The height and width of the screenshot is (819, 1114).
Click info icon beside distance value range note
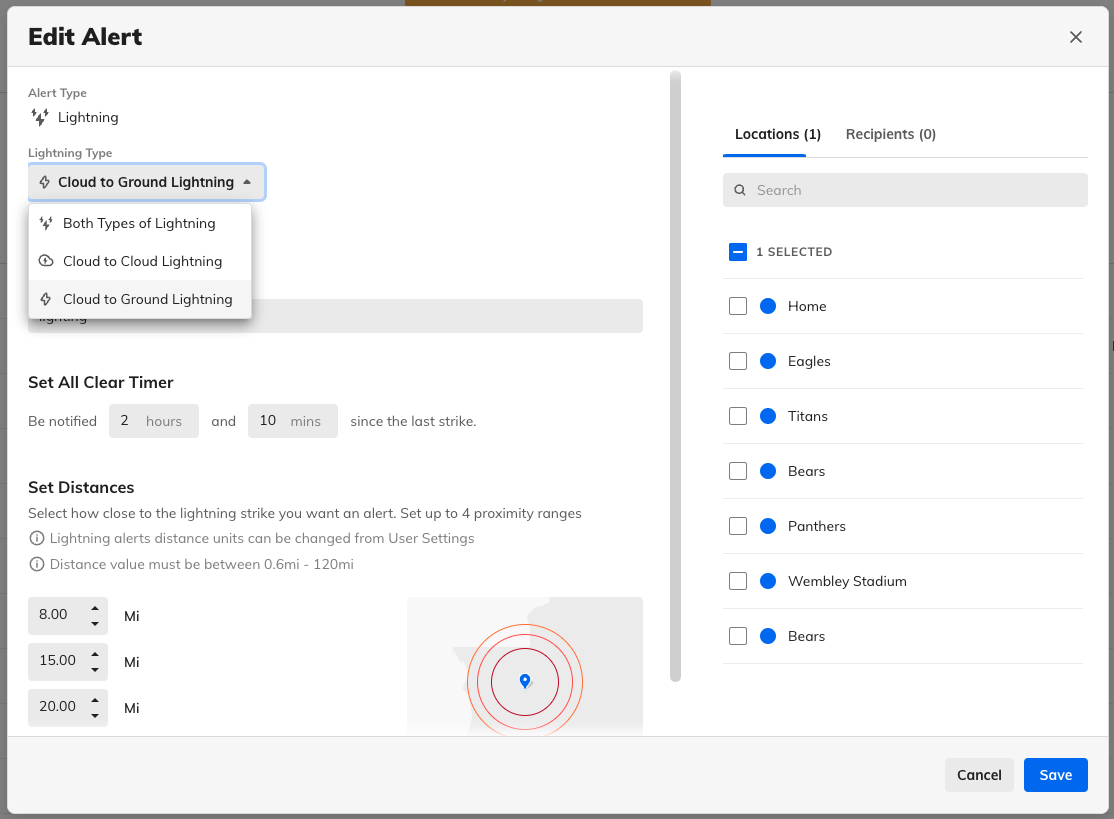(x=37, y=564)
